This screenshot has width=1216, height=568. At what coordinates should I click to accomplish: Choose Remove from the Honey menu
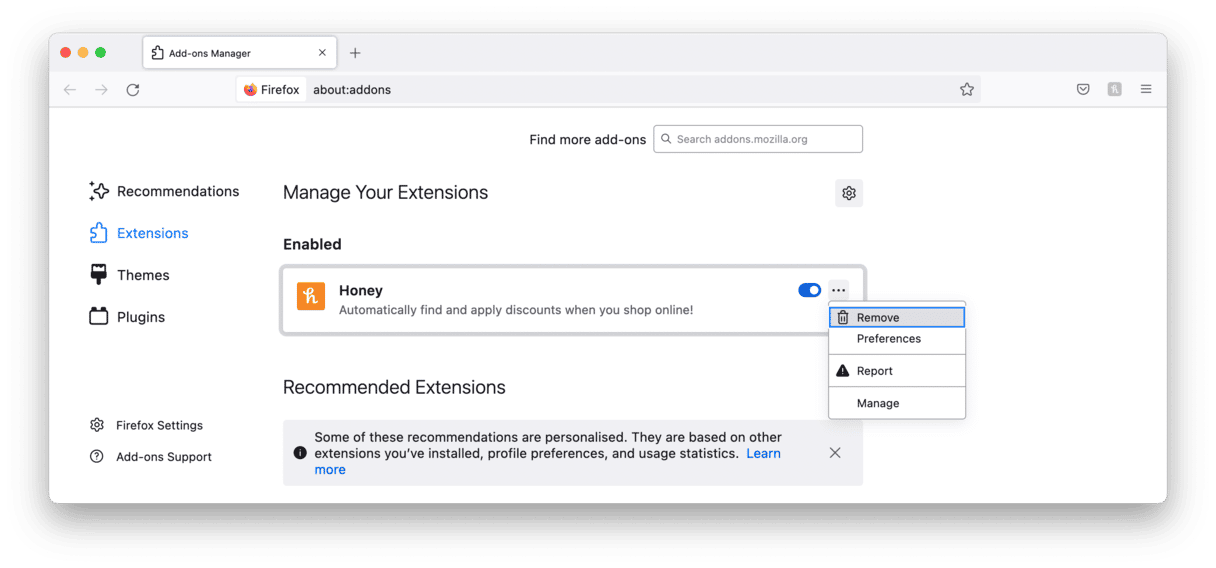click(897, 317)
